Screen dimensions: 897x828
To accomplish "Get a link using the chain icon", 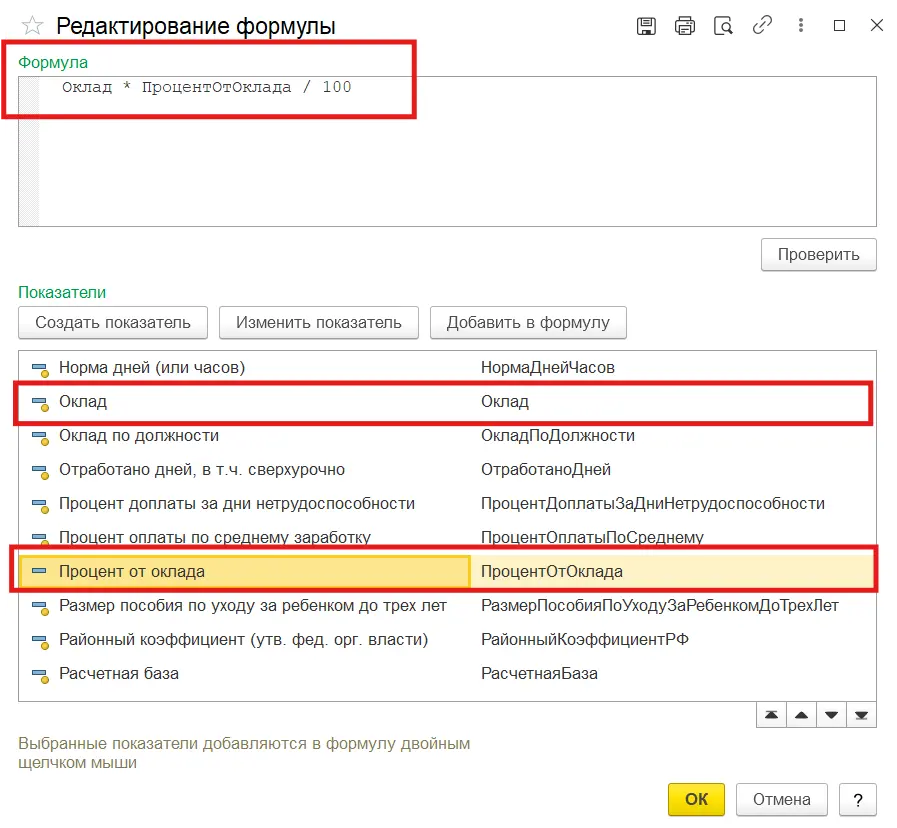I will (762, 26).
